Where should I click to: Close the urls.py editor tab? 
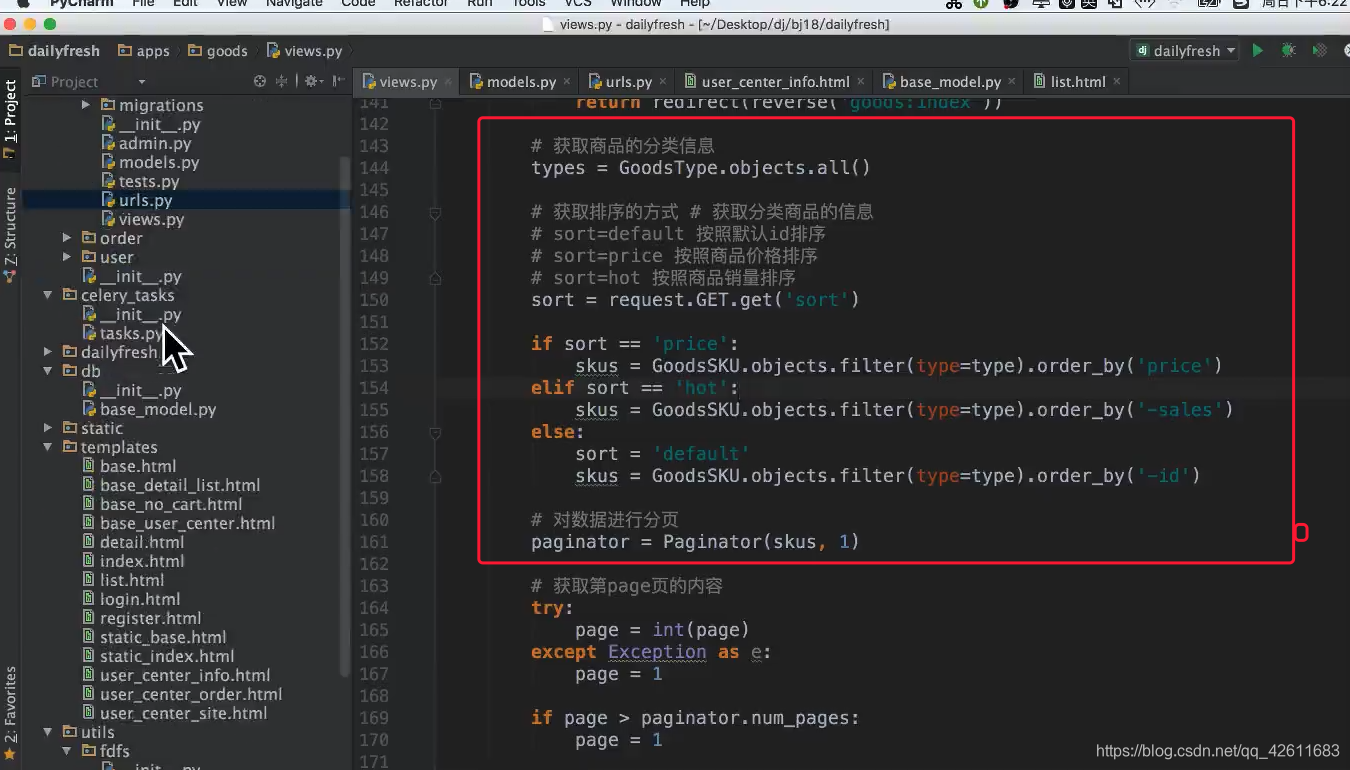663,82
